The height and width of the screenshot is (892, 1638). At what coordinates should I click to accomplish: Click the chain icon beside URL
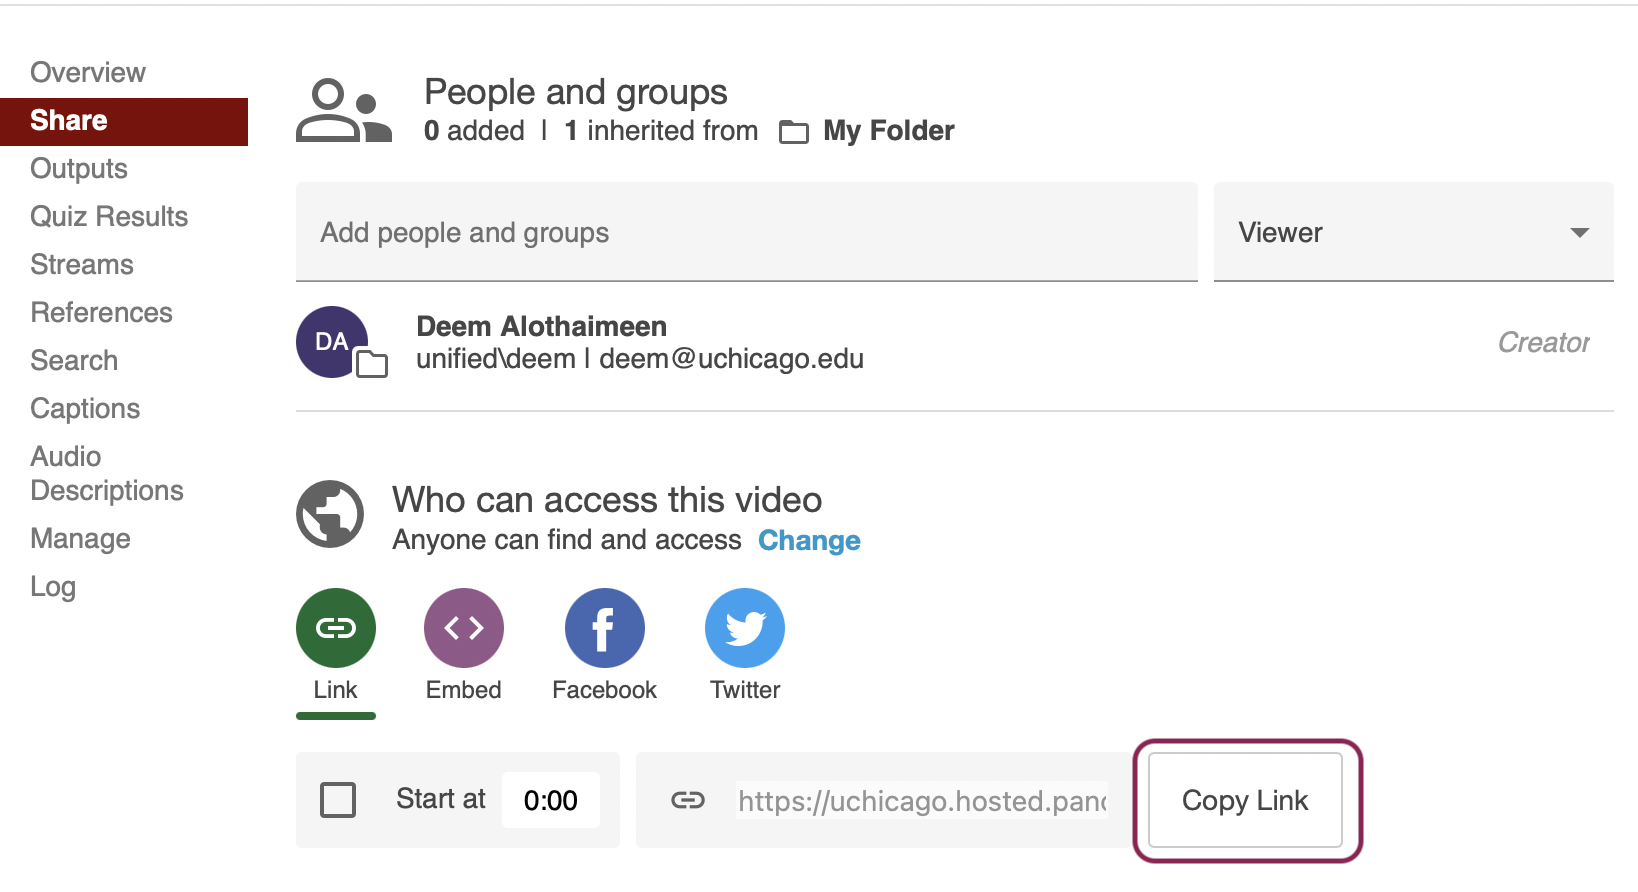[x=688, y=800]
